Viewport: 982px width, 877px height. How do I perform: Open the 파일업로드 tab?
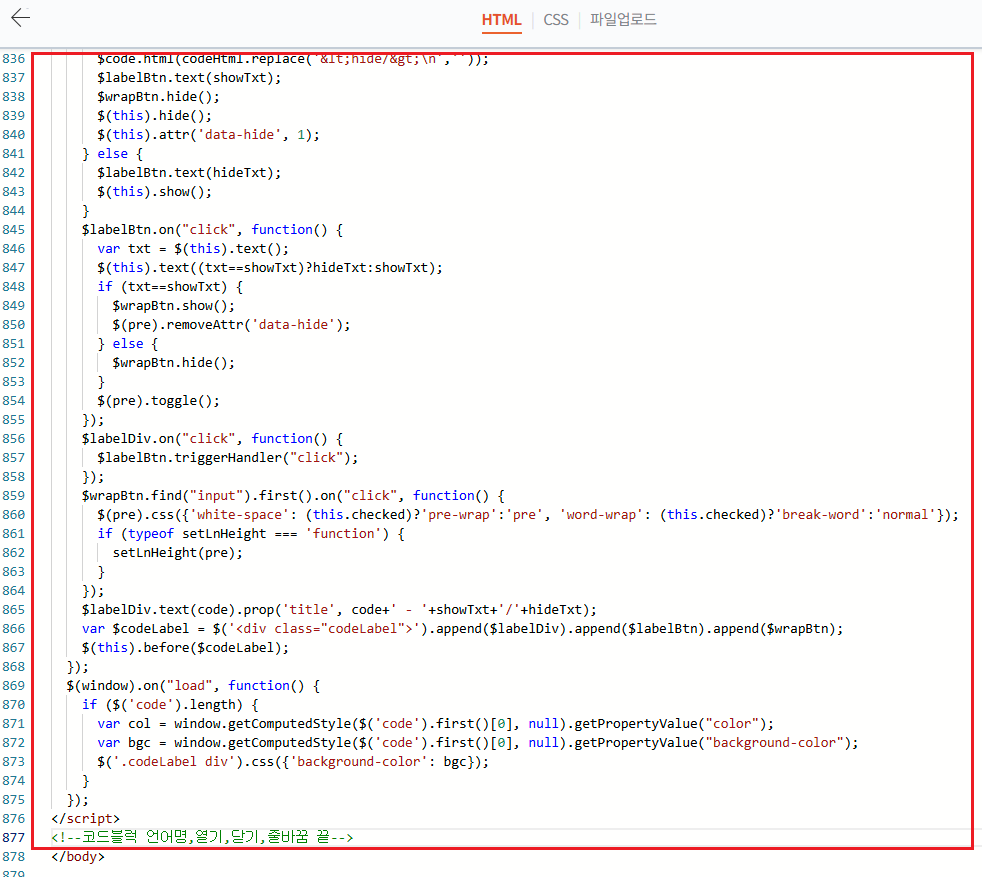[x=623, y=19]
